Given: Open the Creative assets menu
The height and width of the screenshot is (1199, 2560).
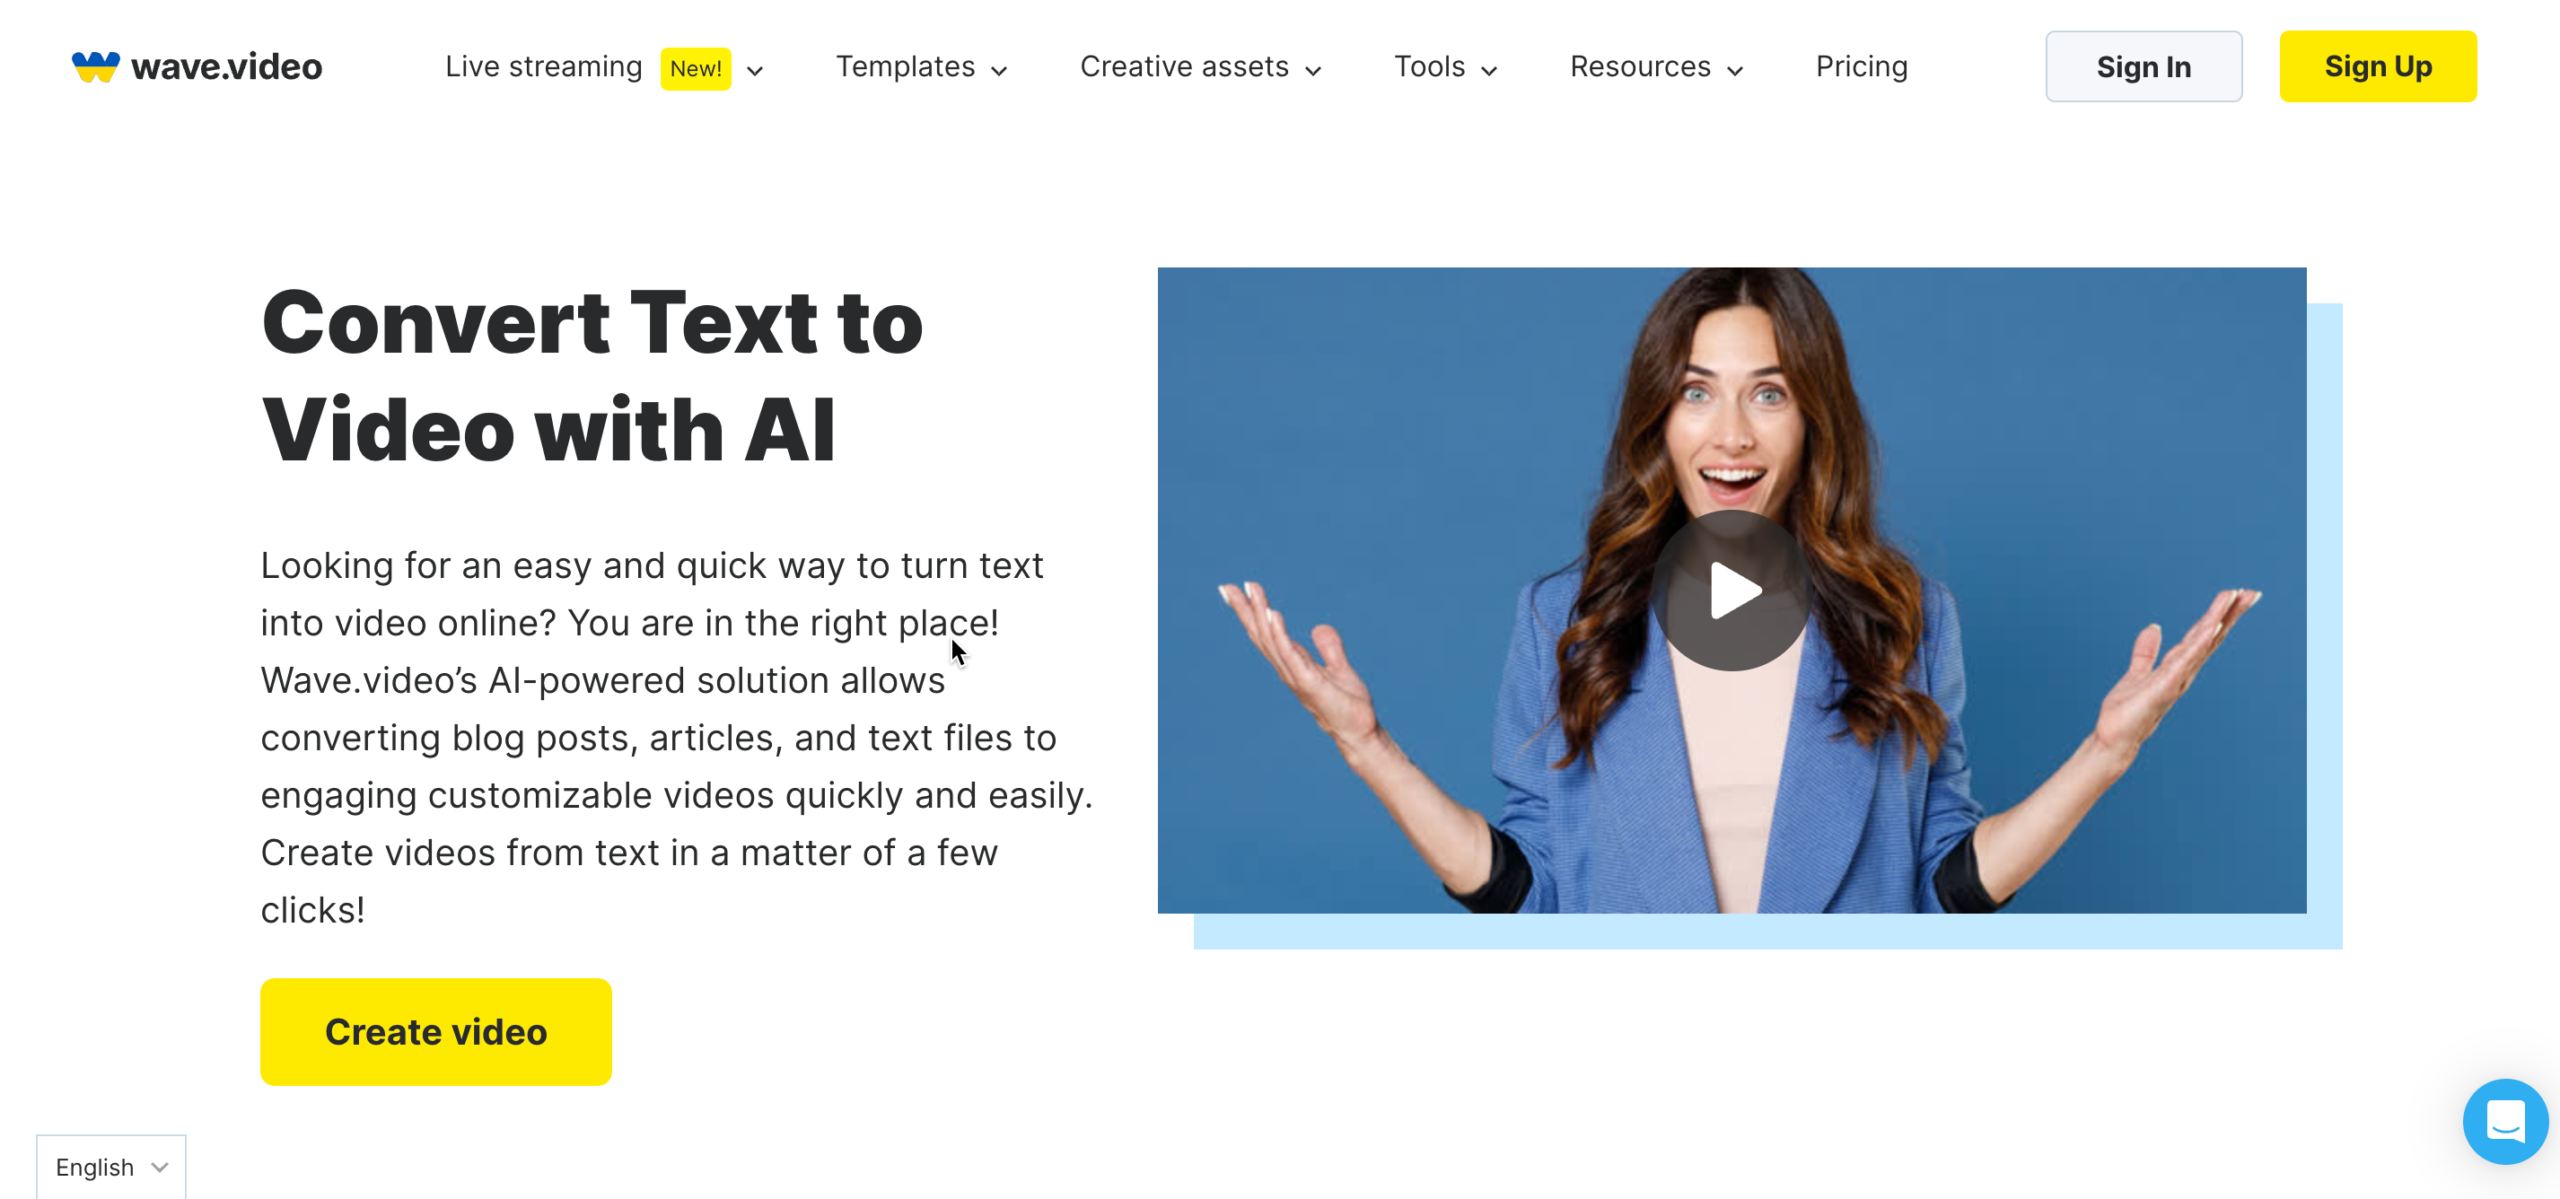Looking at the screenshot, I should [x=1184, y=66].
